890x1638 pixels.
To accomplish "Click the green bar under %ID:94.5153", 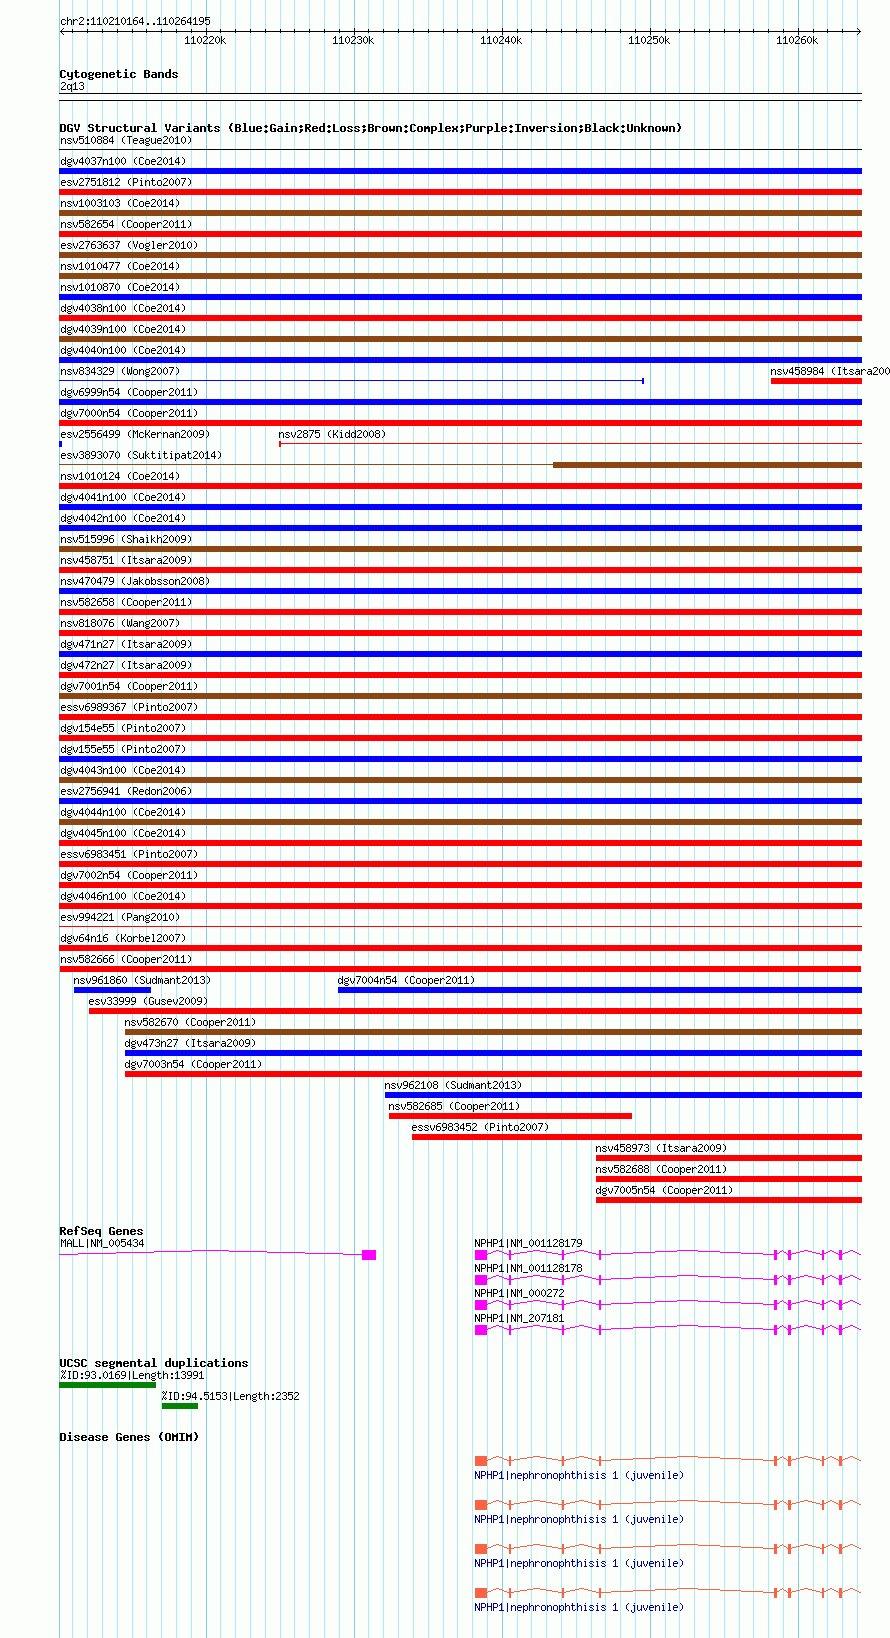I will (x=180, y=1406).
